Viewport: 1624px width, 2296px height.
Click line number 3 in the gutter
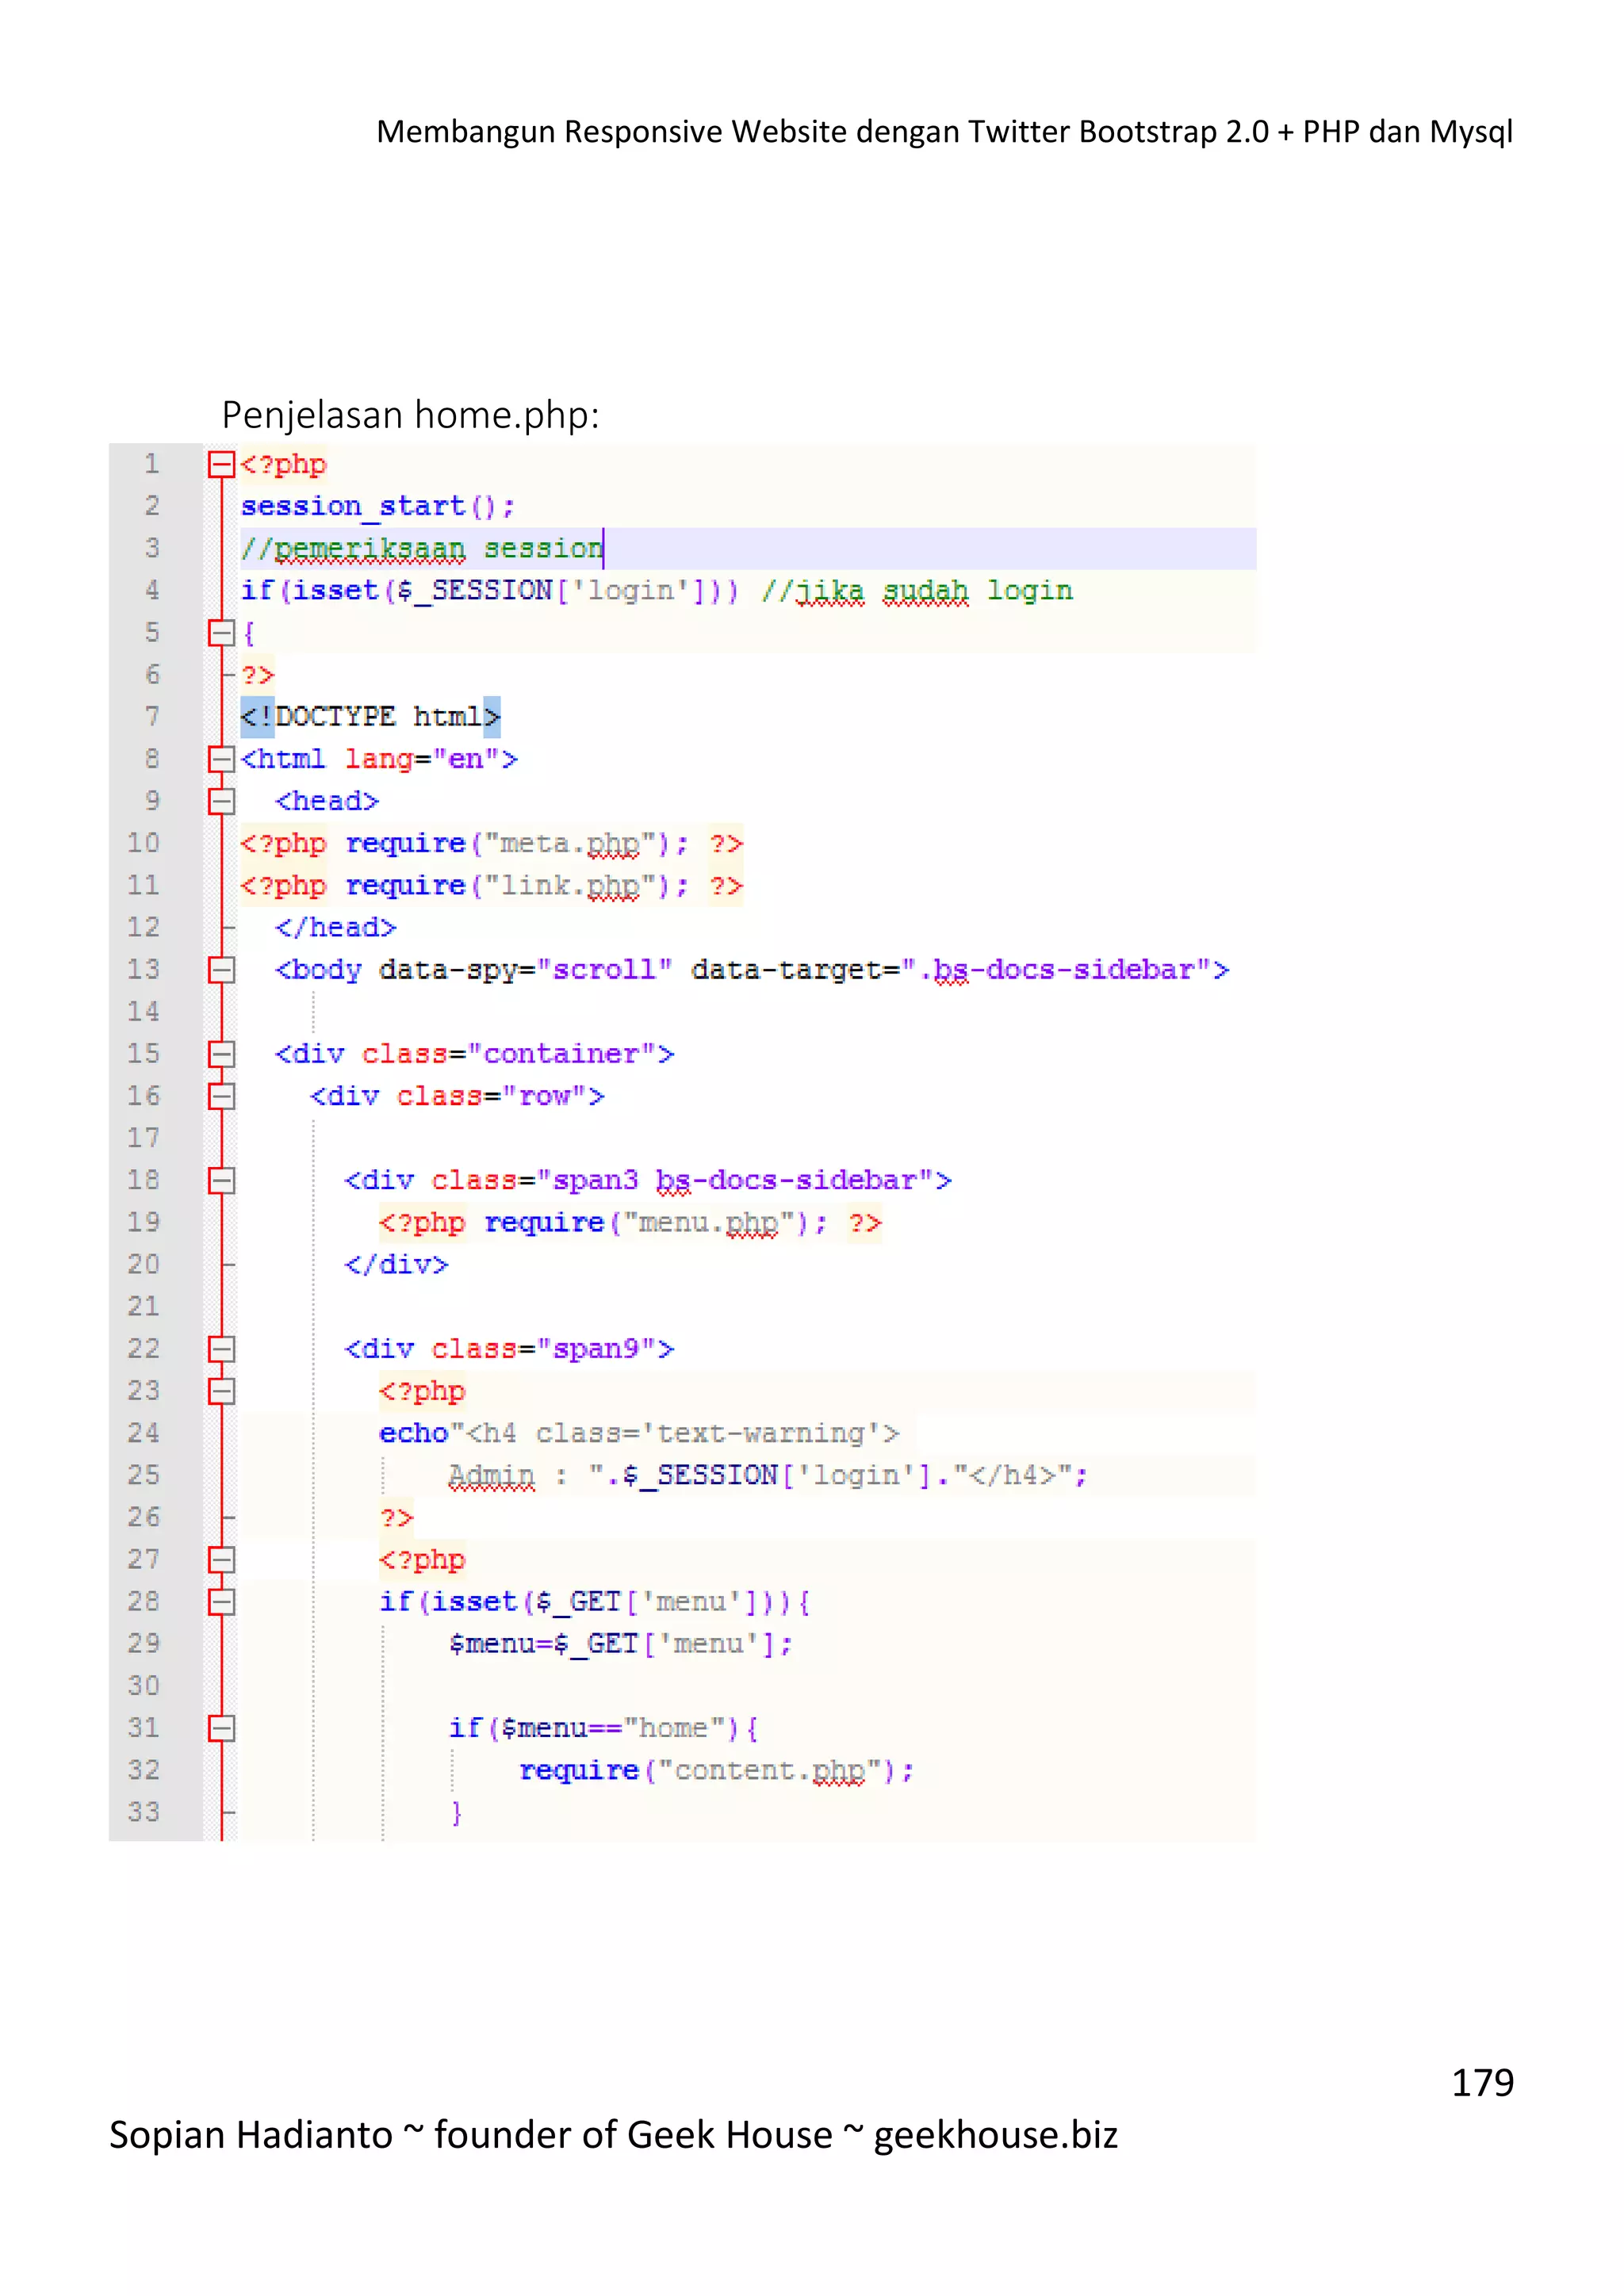[x=152, y=548]
